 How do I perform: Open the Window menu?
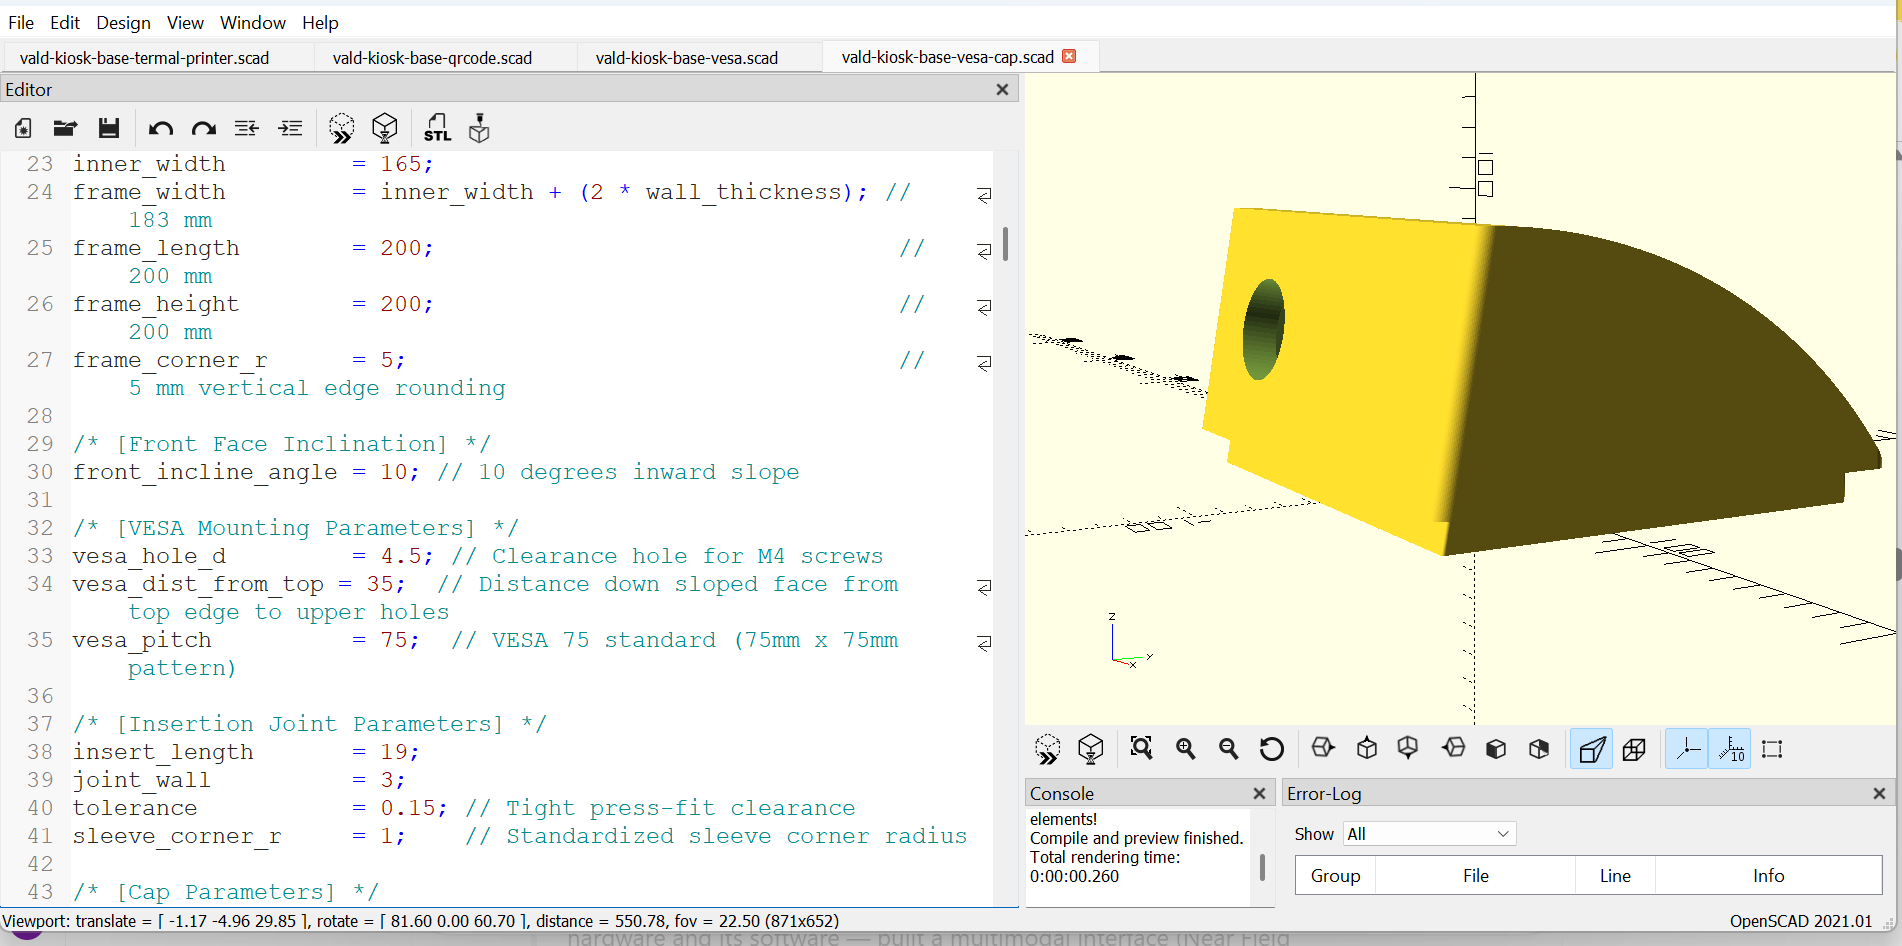tap(253, 22)
